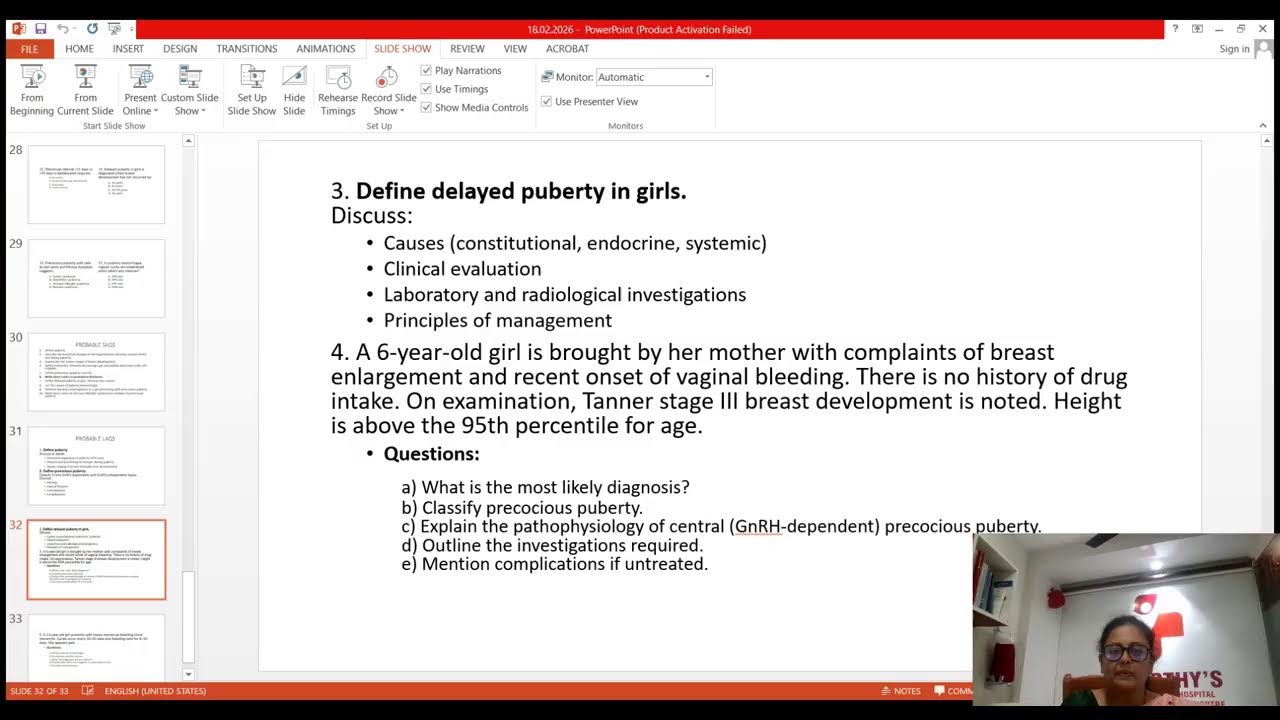Screen dimensions: 1280x720
Task: Start show From Current Slide
Action: tap(85, 90)
